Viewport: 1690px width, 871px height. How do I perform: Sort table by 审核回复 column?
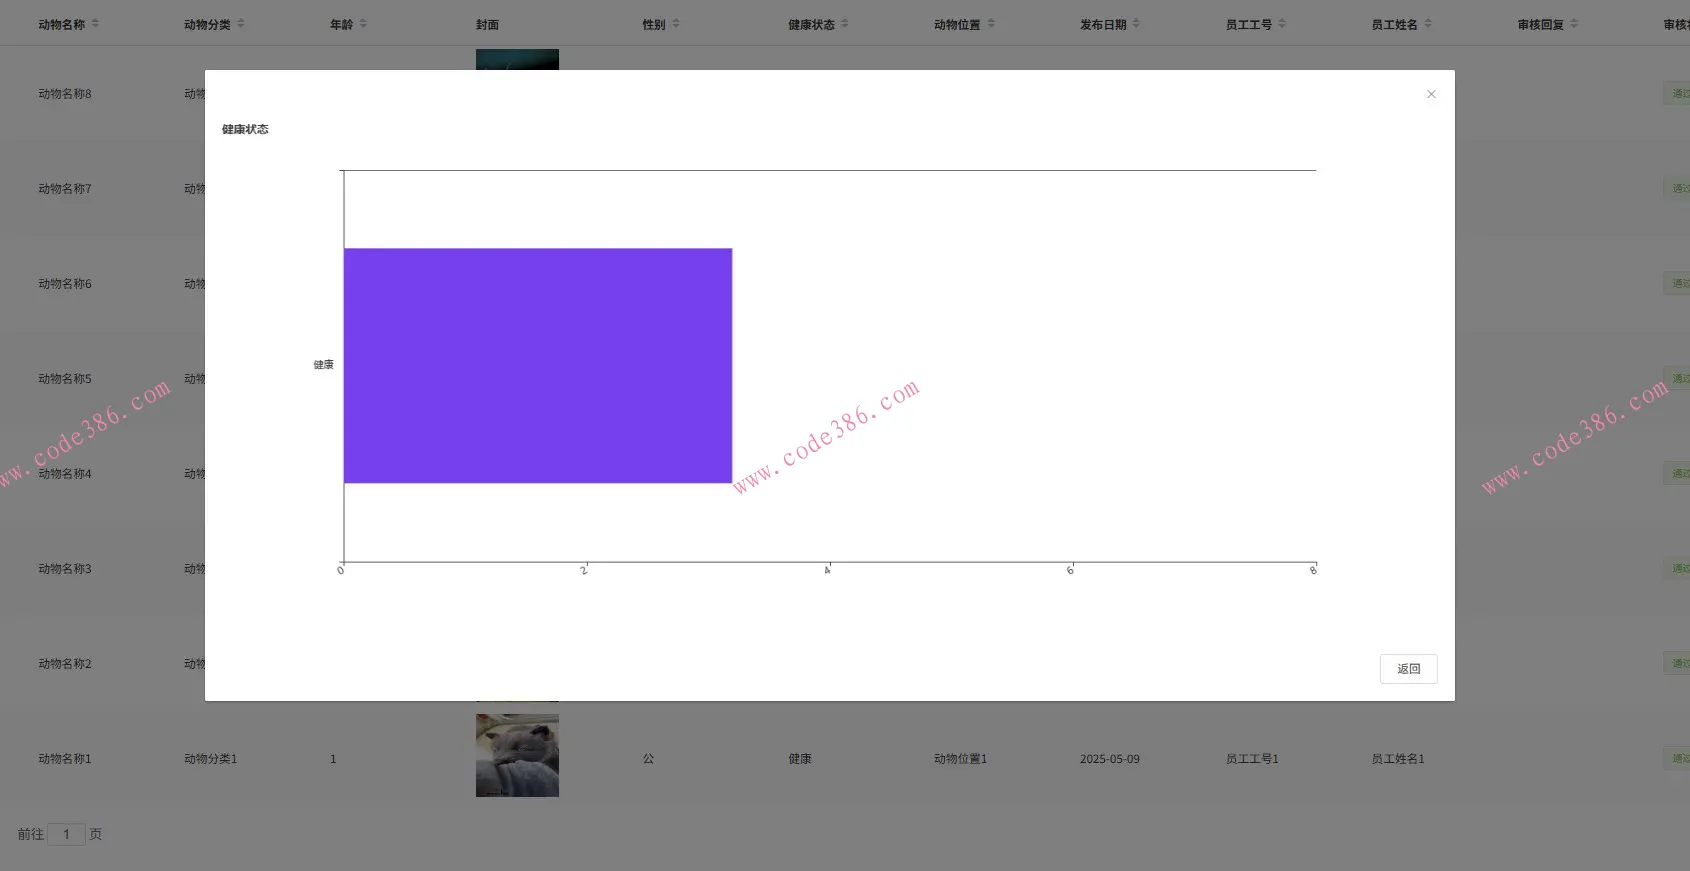tap(1574, 24)
